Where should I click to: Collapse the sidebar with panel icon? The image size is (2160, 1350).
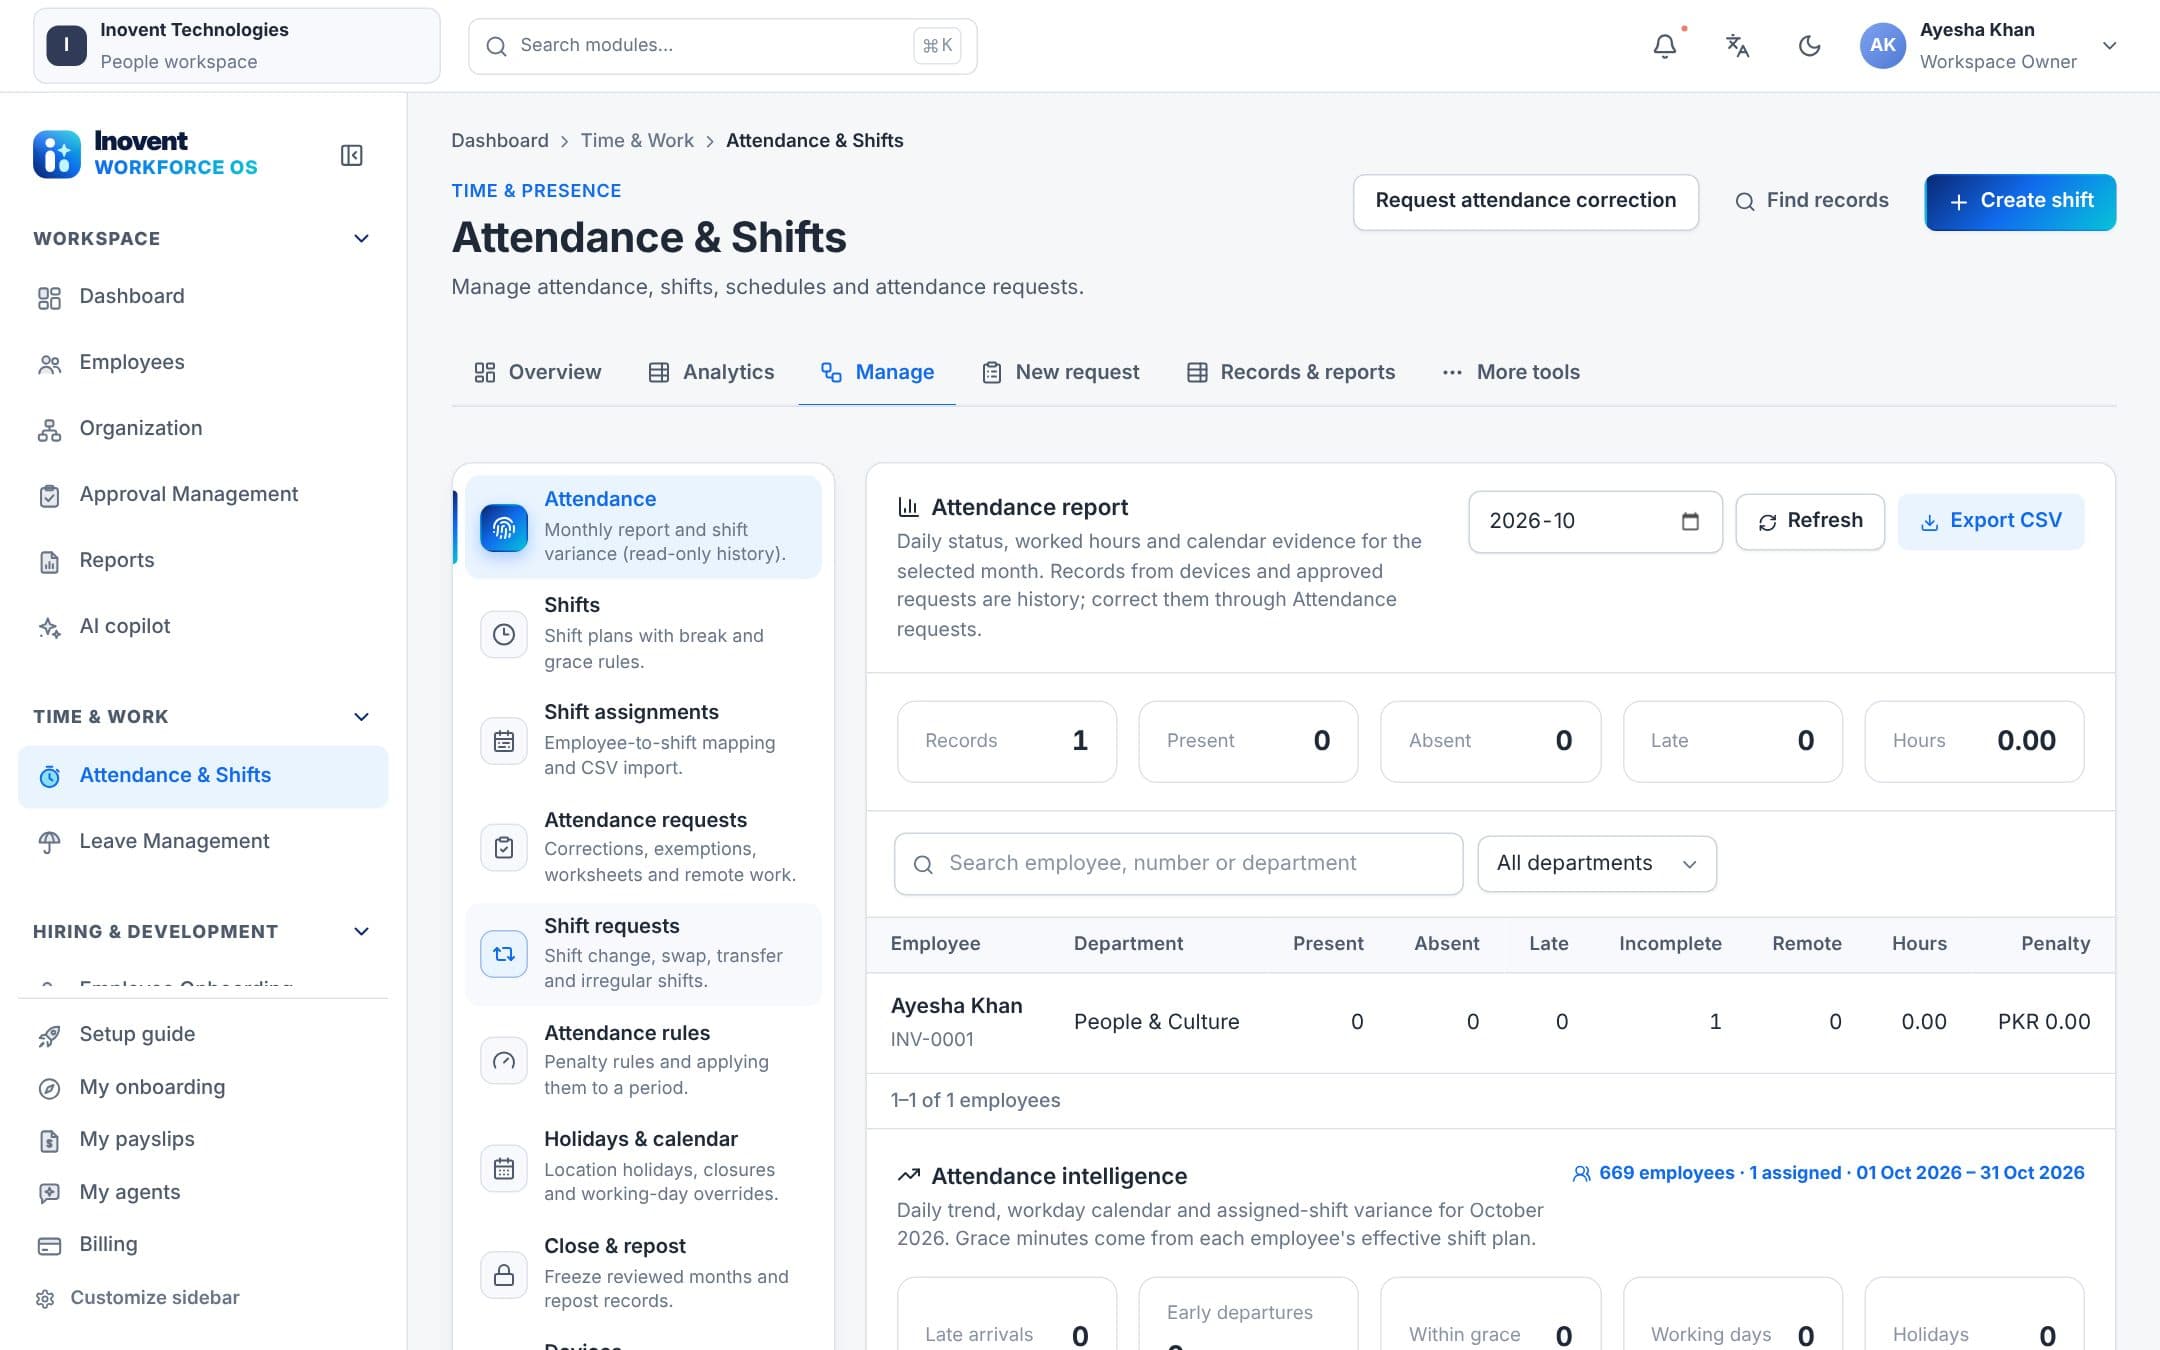351,155
